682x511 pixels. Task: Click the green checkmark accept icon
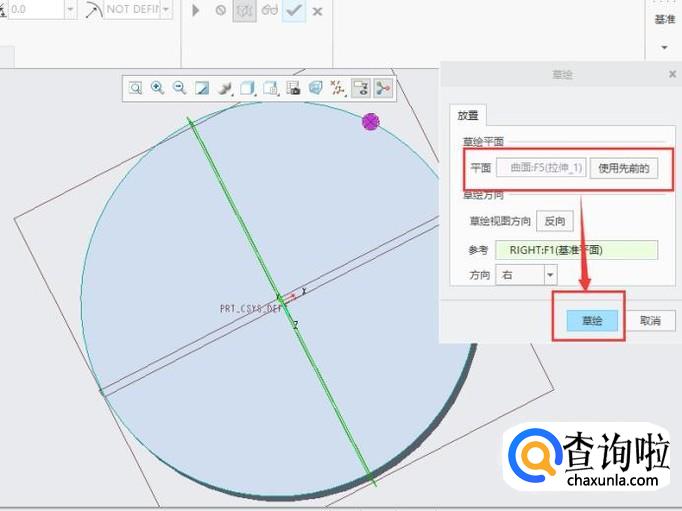click(294, 10)
